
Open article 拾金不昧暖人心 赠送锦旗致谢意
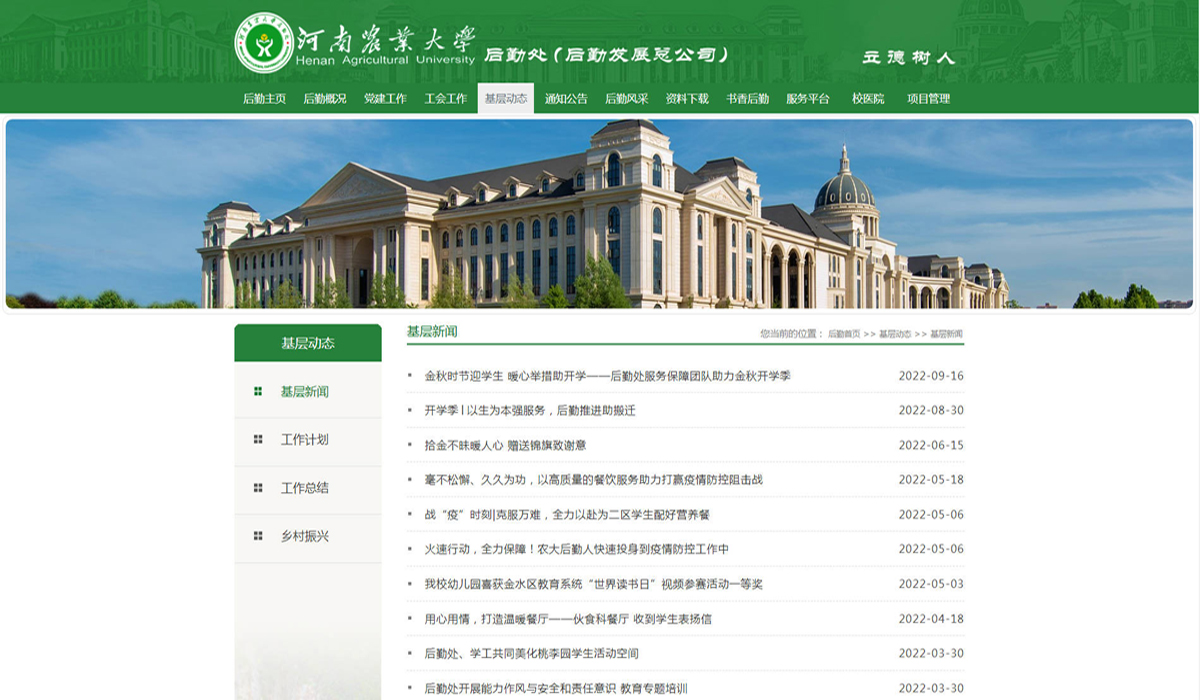tap(505, 445)
